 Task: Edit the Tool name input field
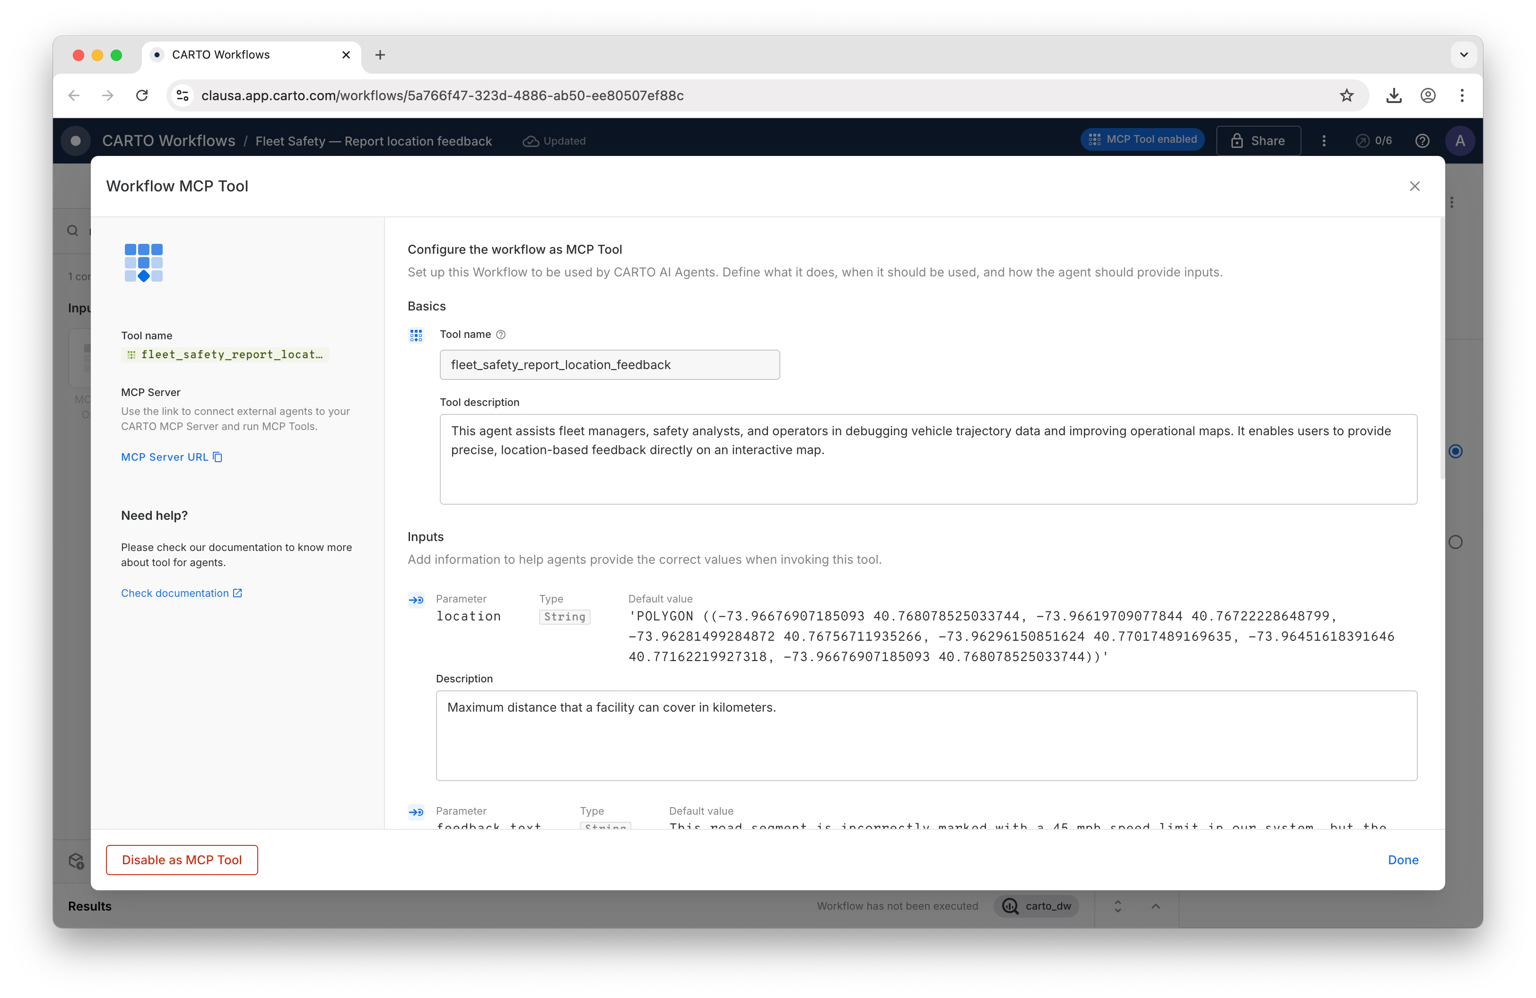click(609, 365)
